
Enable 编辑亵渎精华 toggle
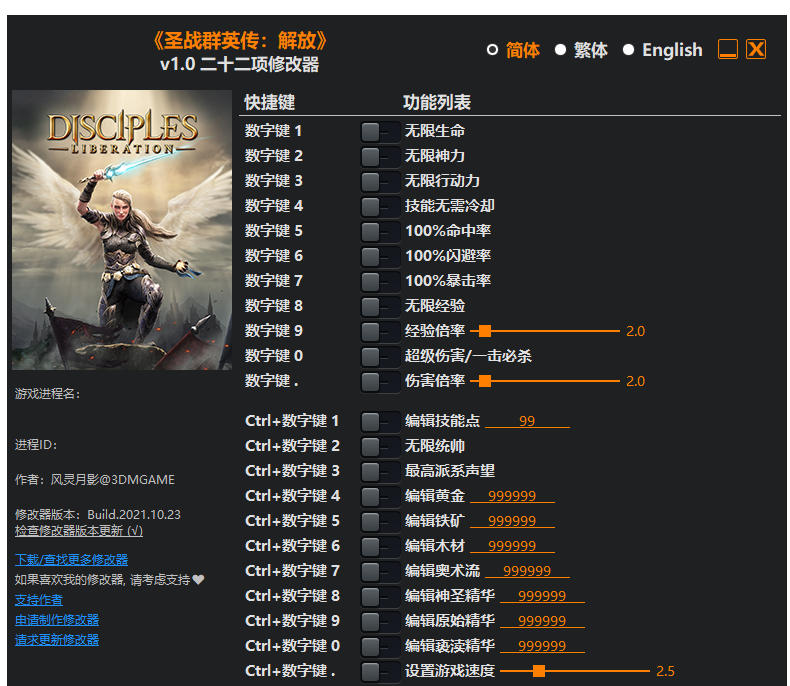380,647
